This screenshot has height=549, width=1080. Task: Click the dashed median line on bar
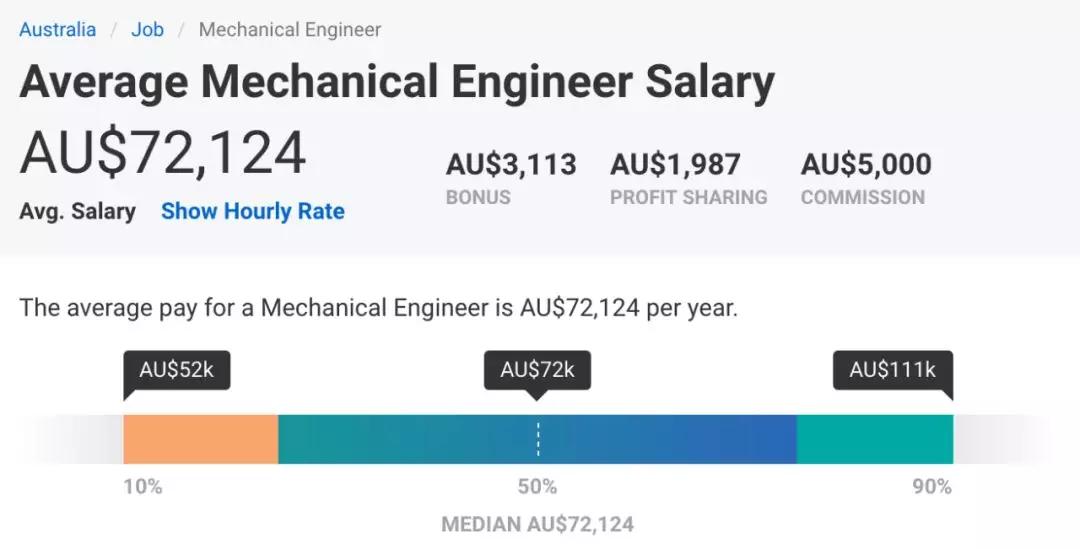tap(538, 439)
